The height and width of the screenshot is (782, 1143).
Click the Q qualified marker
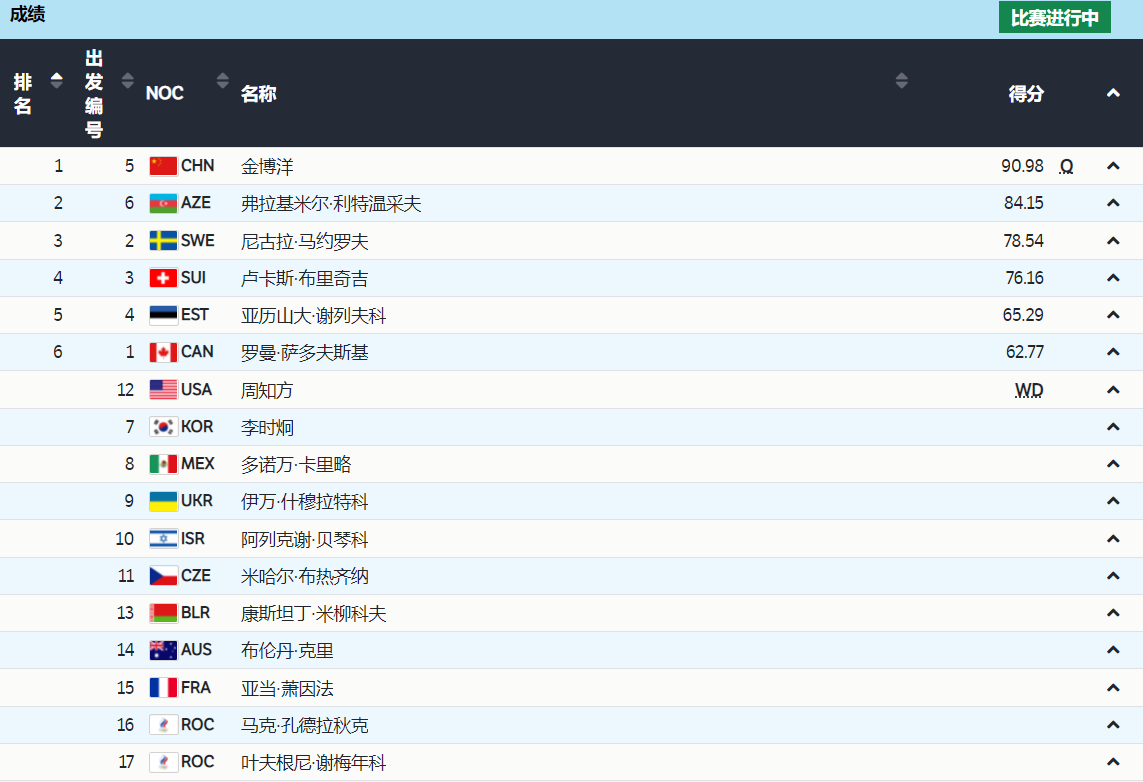(1066, 167)
